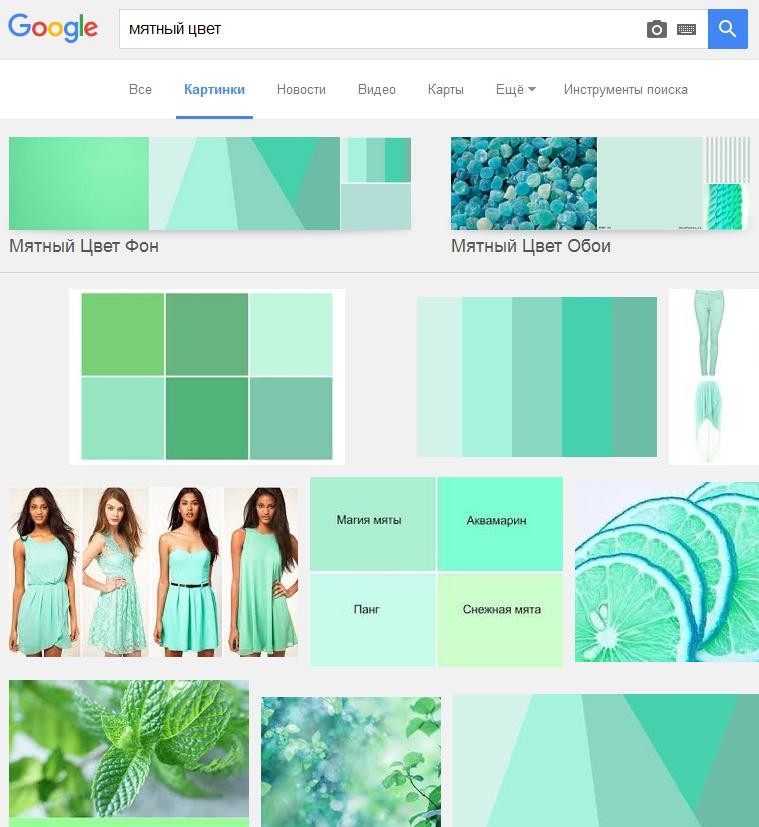
Task: Open the Карты tab
Action: tap(445, 89)
